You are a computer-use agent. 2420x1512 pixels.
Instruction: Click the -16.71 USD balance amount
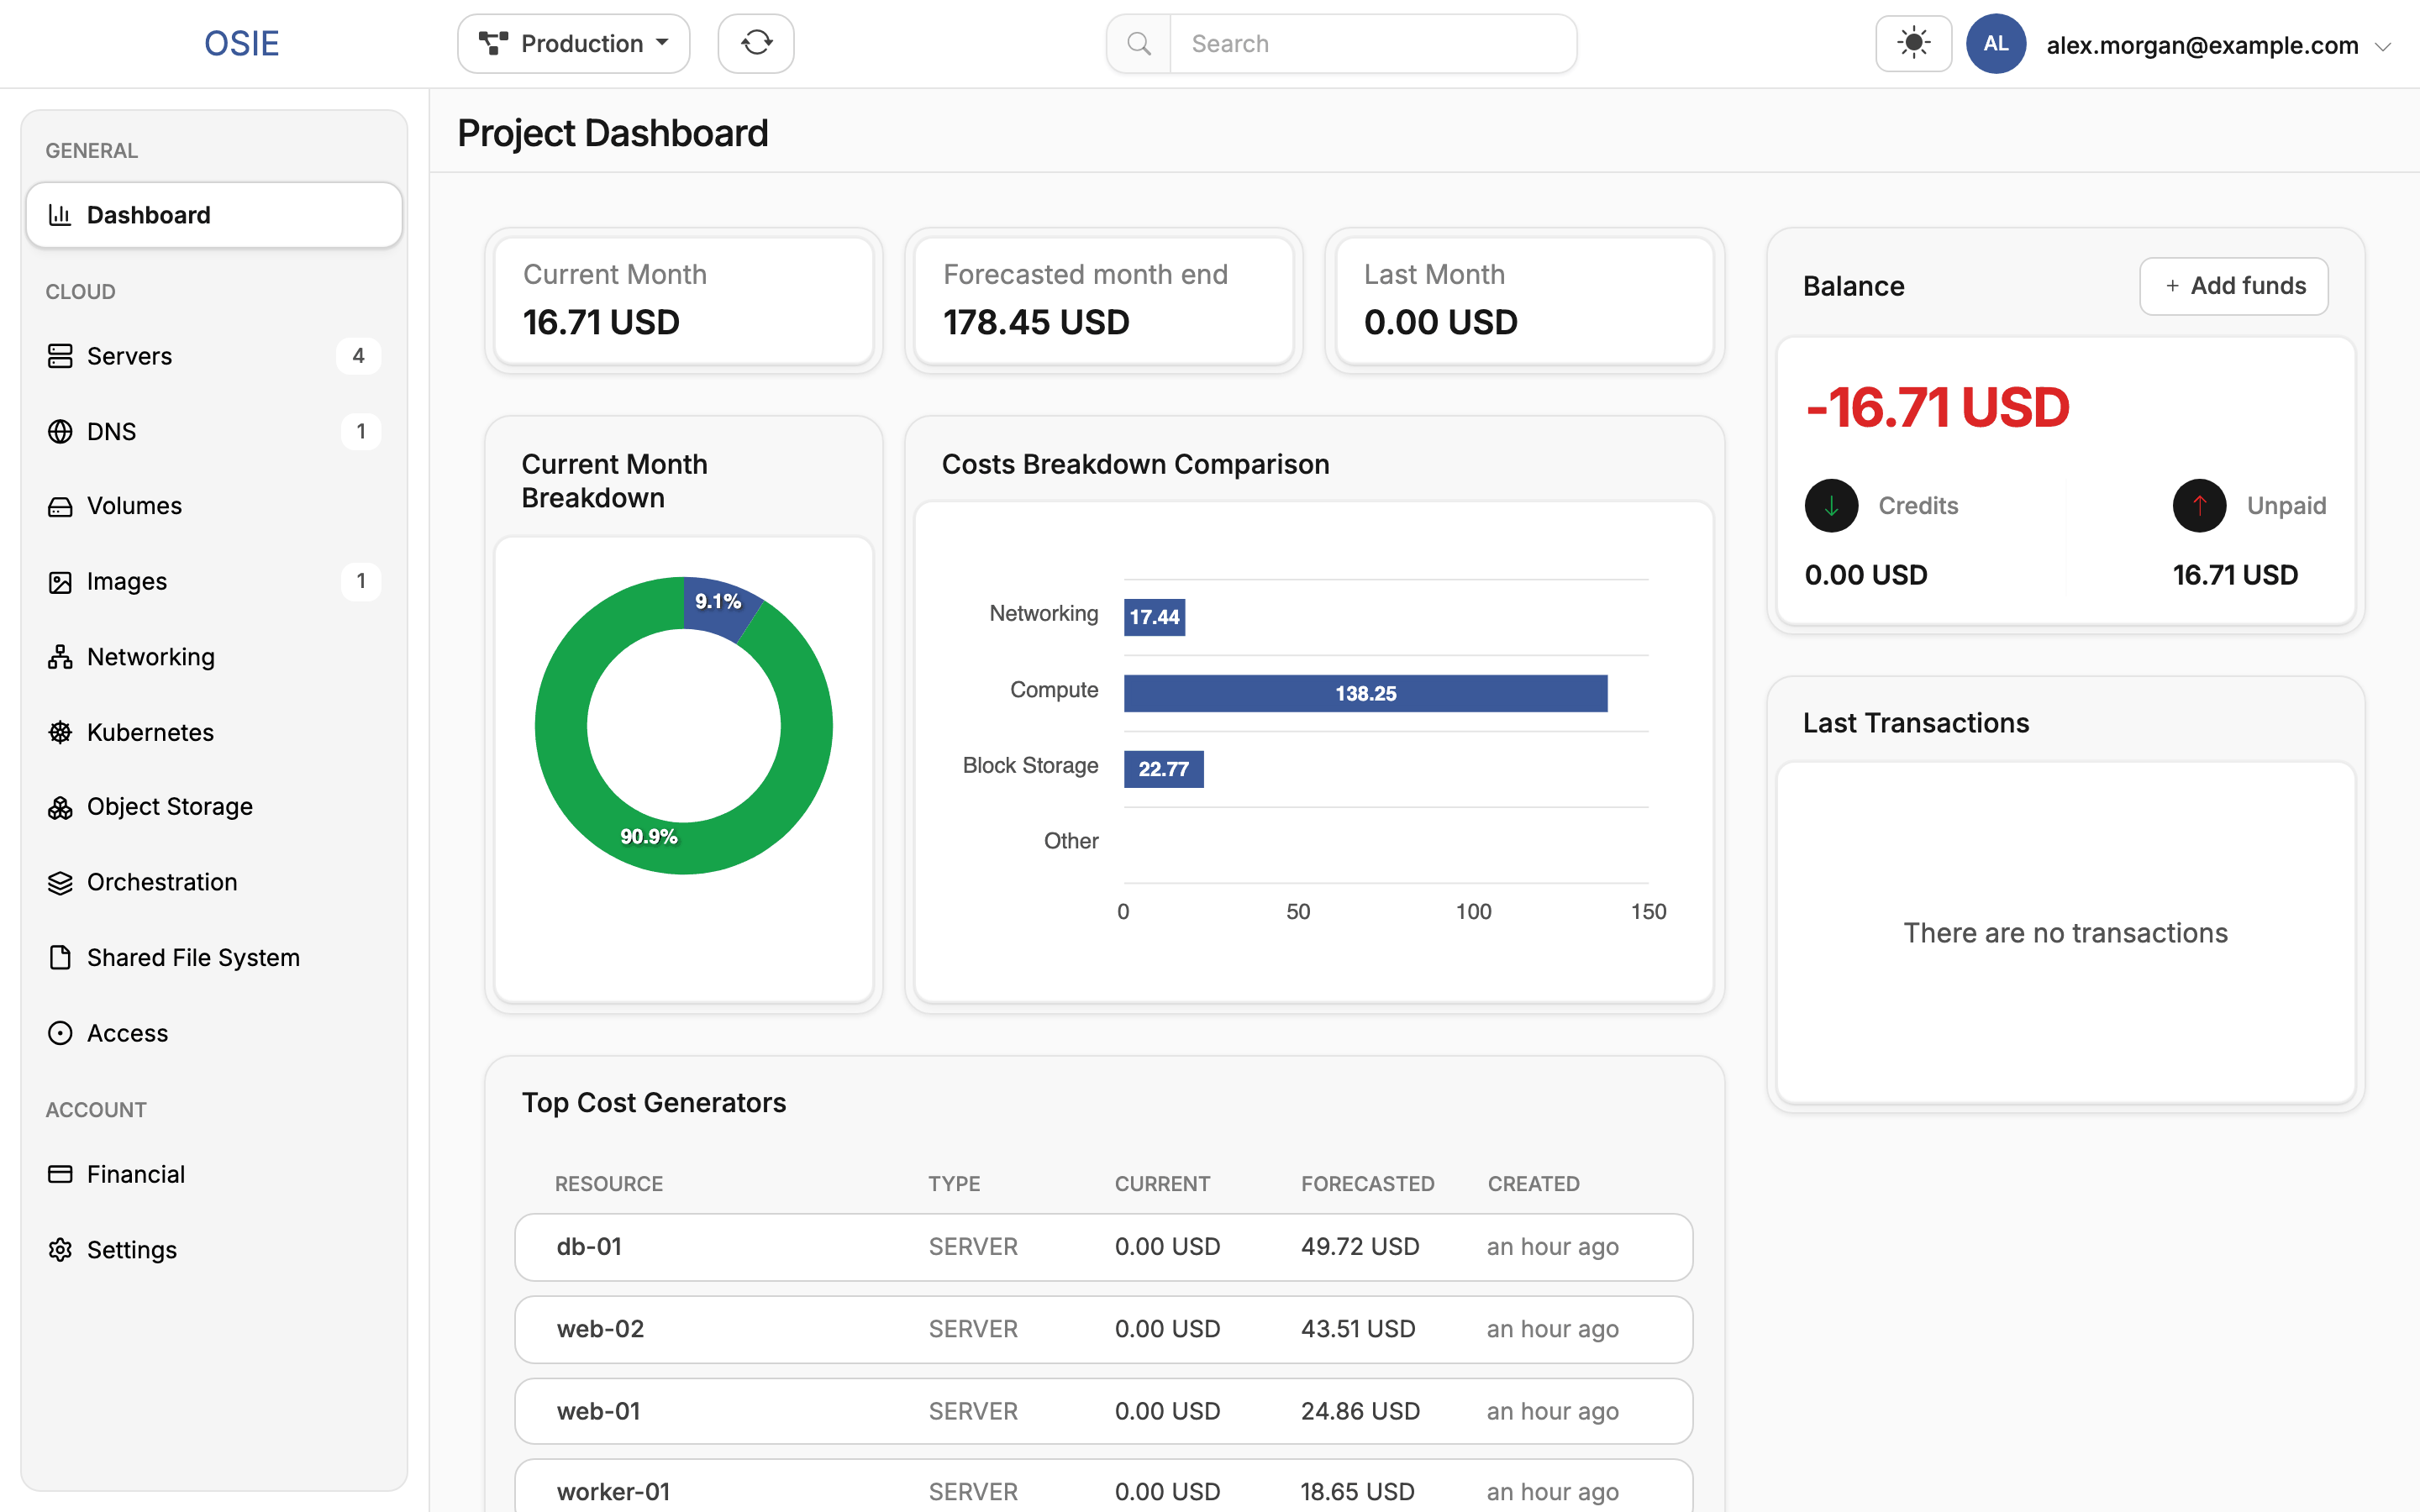pos(1937,408)
